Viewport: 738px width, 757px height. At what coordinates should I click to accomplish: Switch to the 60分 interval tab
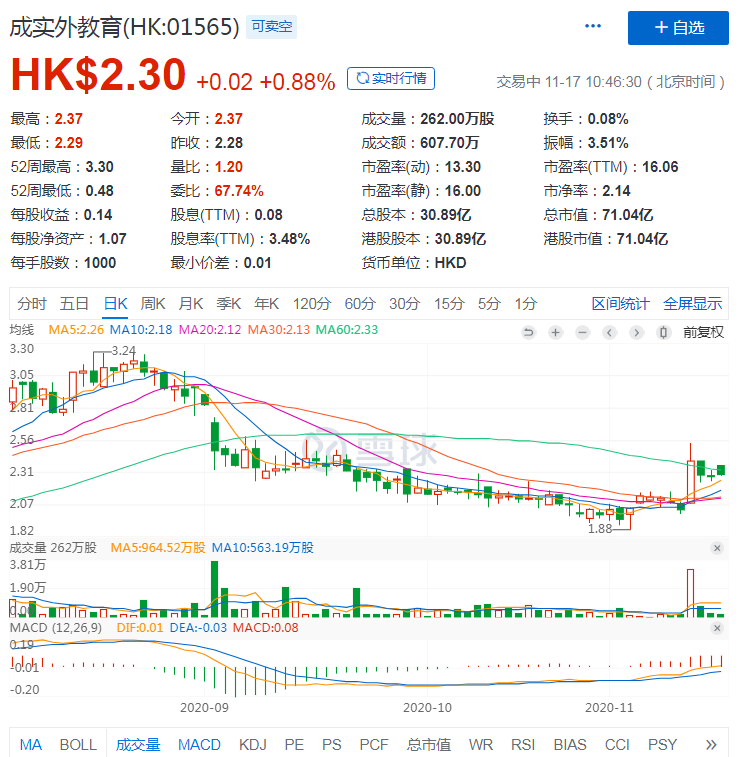click(x=360, y=304)
